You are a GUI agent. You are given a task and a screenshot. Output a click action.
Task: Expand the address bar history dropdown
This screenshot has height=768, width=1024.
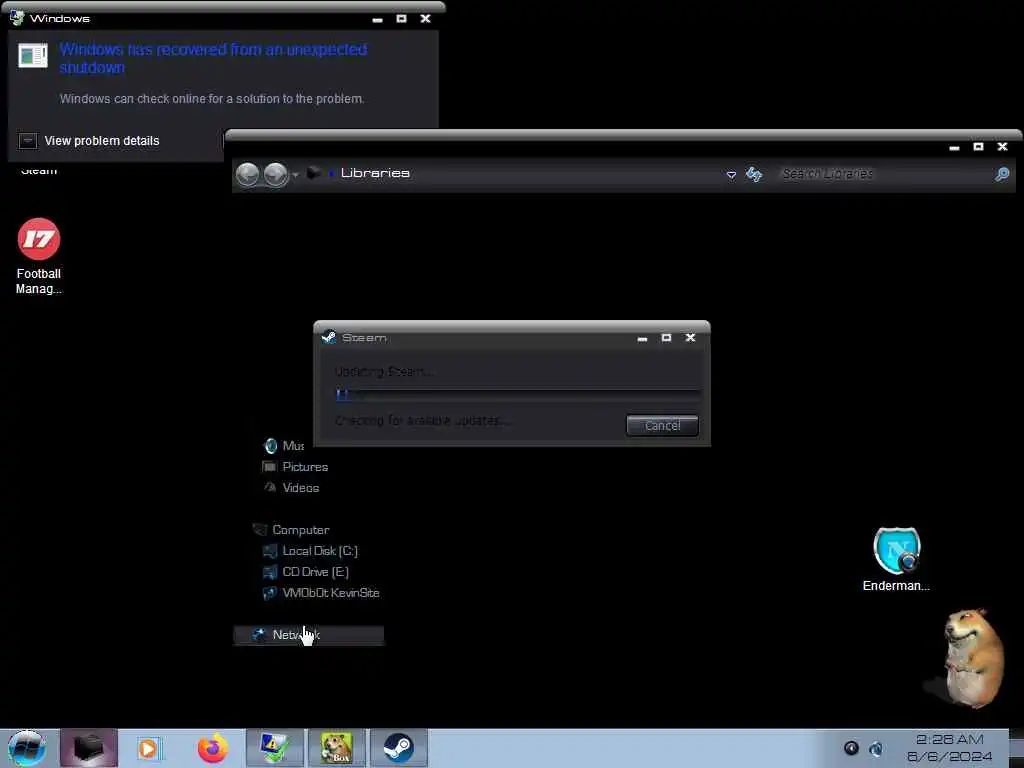[x=731, y=174]
